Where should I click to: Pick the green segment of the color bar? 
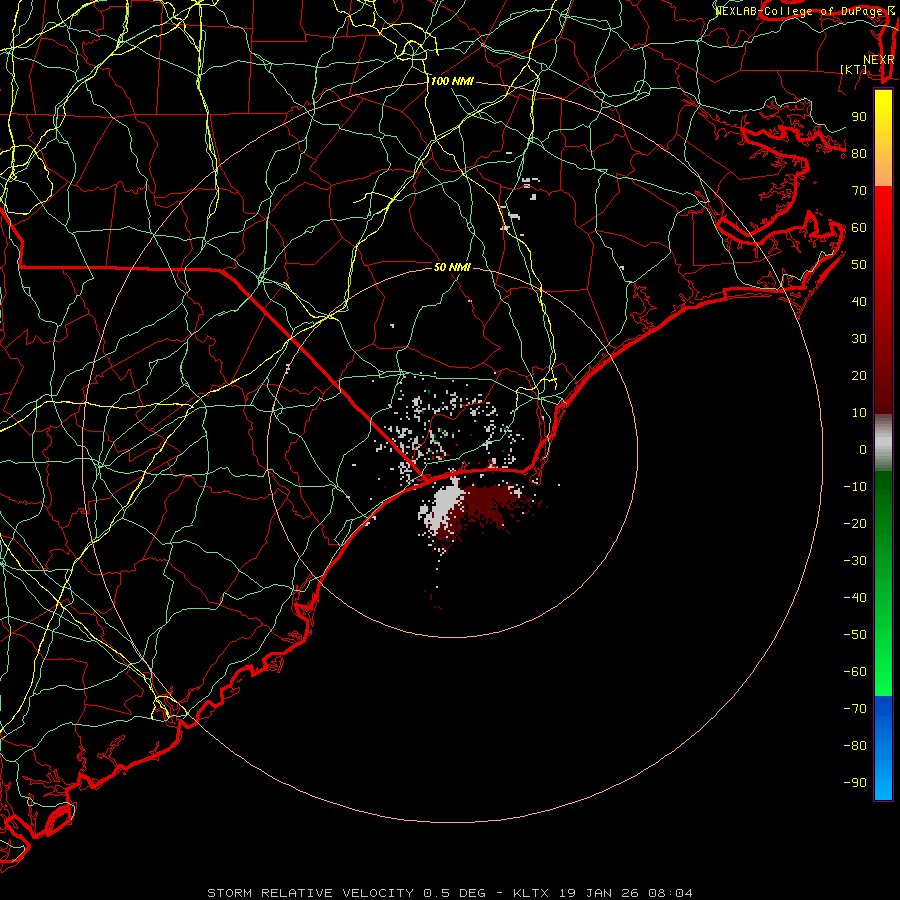click(x=883, y=584)
